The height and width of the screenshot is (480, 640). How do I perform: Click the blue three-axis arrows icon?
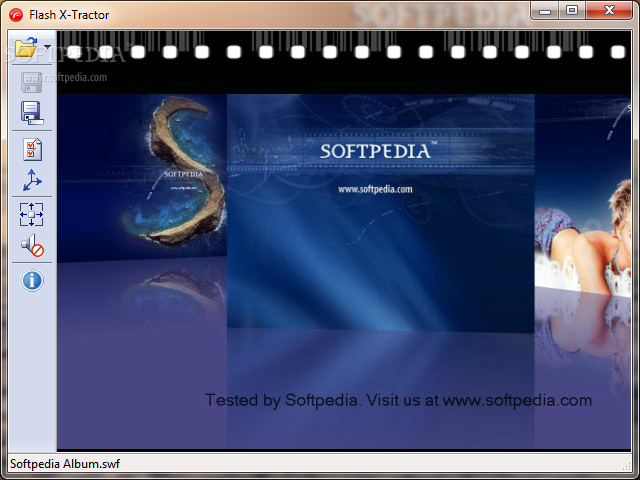pos(32,180)
